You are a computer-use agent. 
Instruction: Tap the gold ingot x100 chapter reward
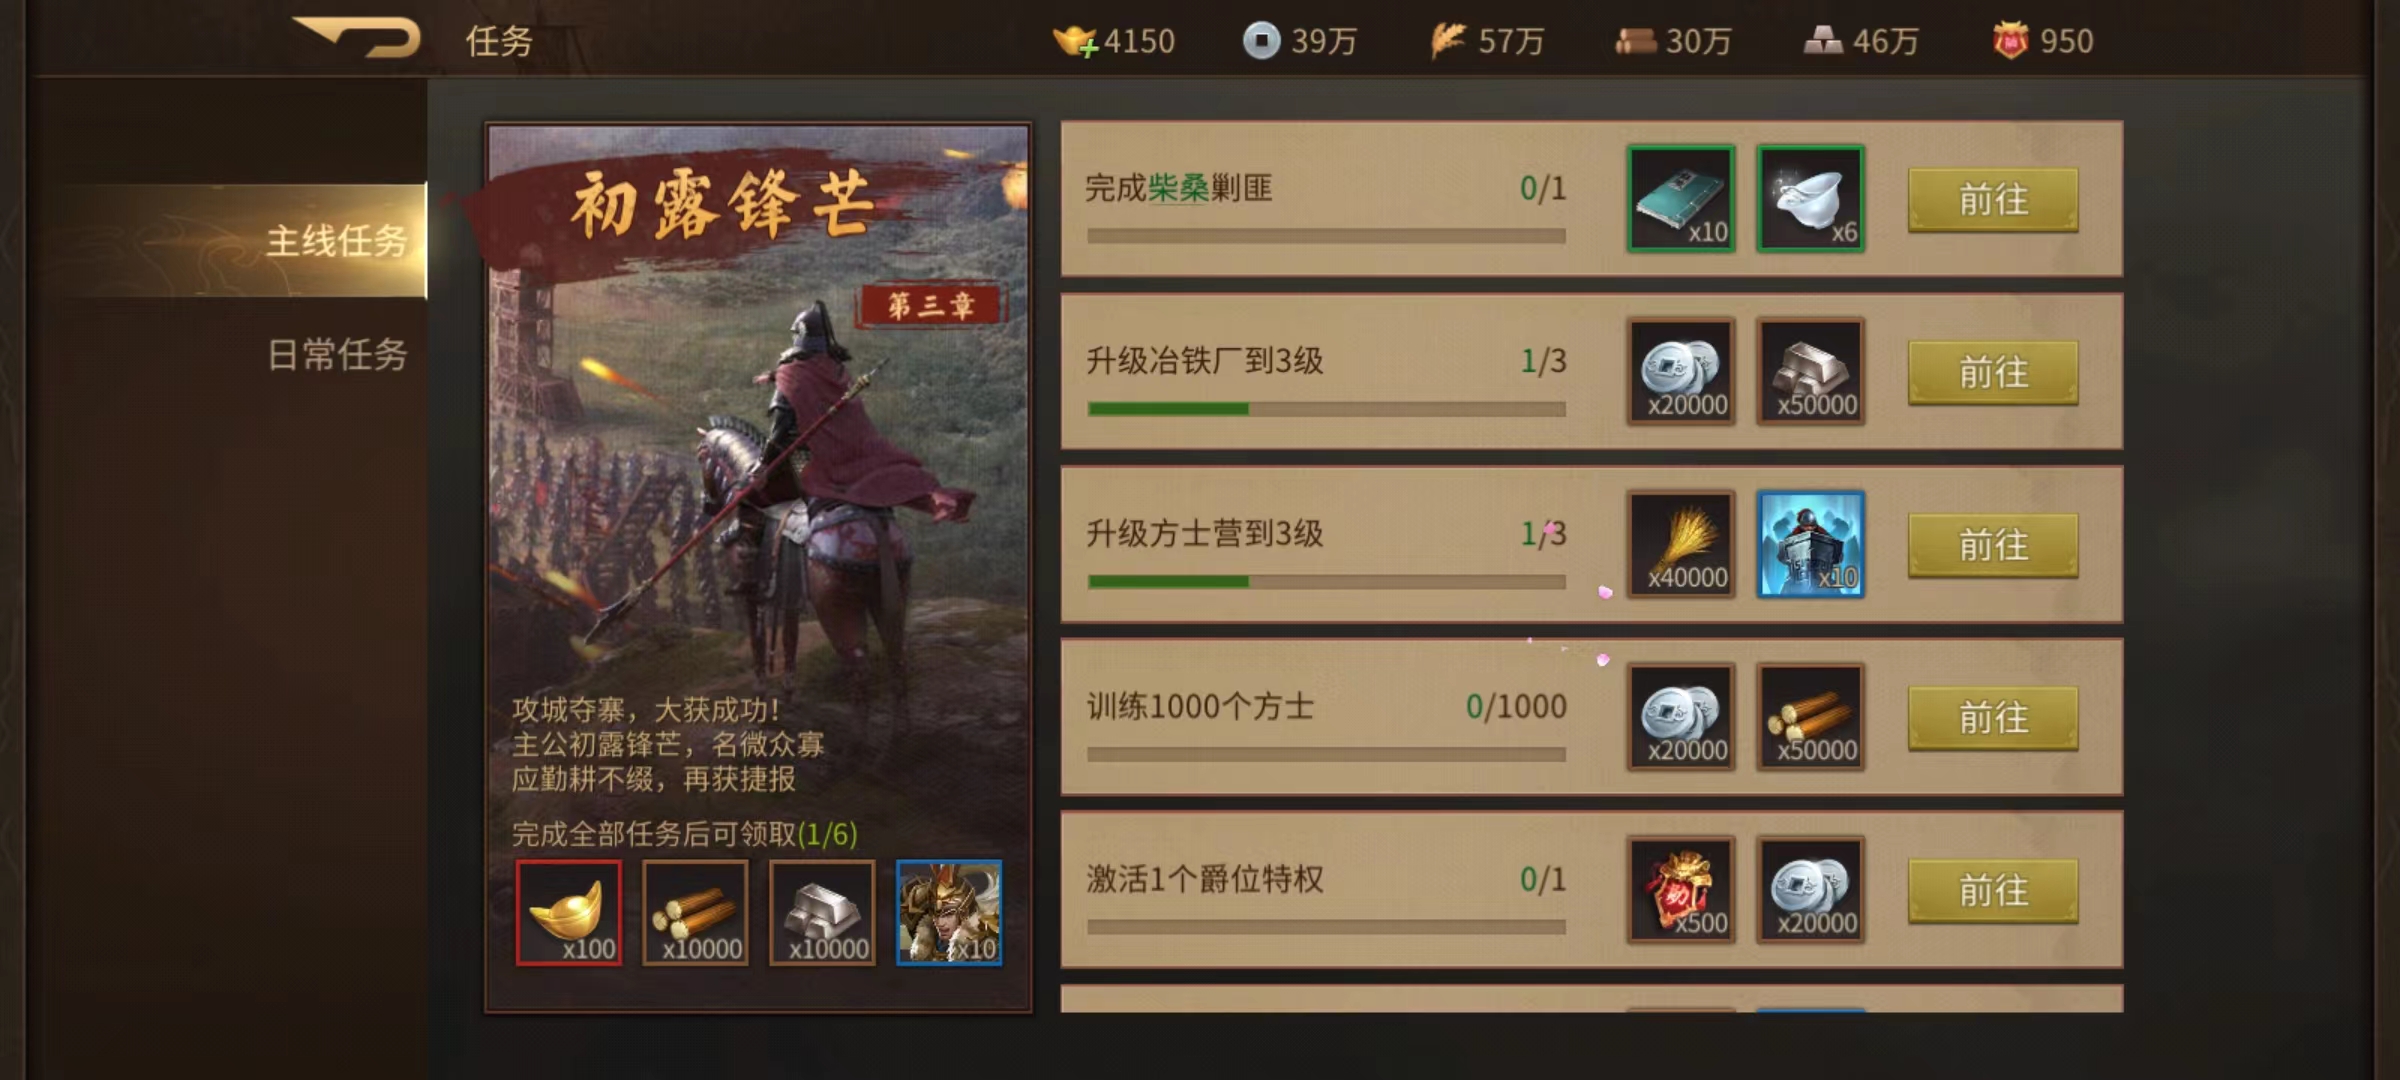click(x=569, y=912)
